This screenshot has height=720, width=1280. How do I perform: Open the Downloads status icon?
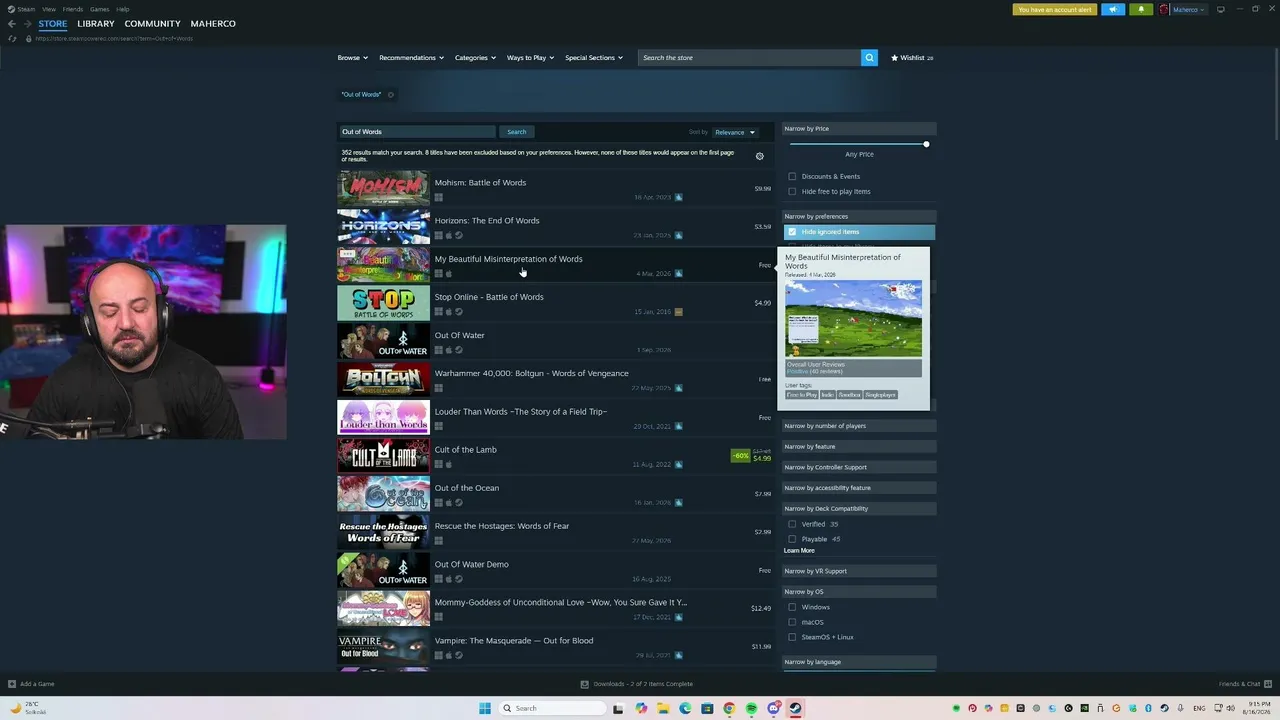pyautogui.click(x=585, y=684)
